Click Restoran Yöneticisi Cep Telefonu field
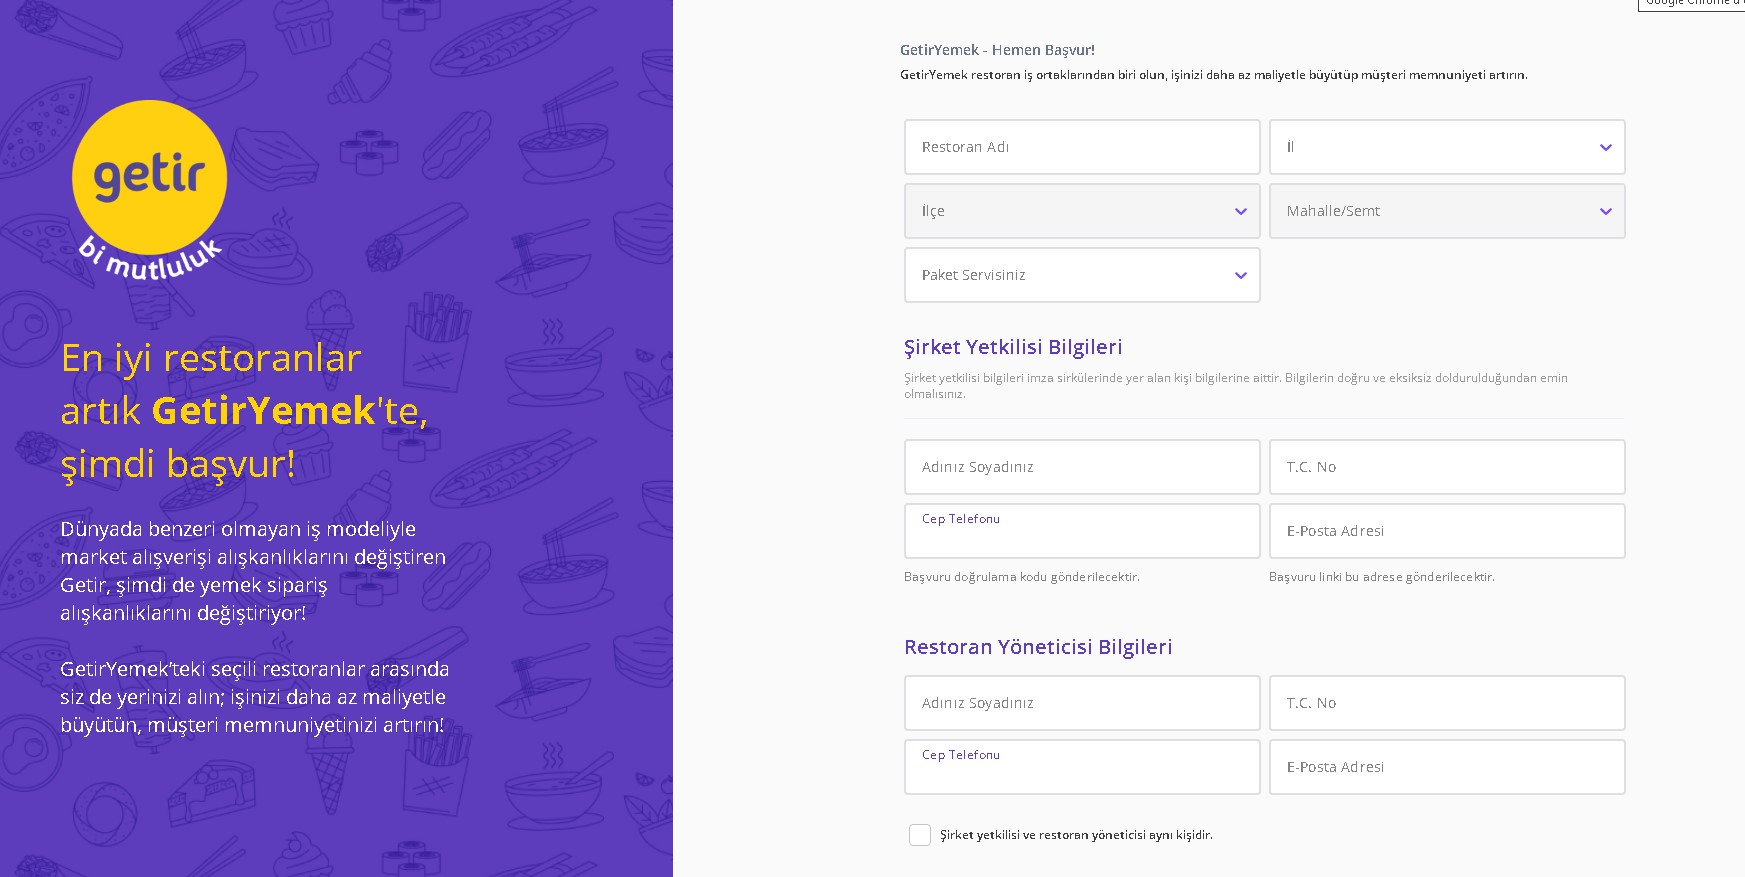The height and width of the screenshot is (877, 1745). 1081,771
